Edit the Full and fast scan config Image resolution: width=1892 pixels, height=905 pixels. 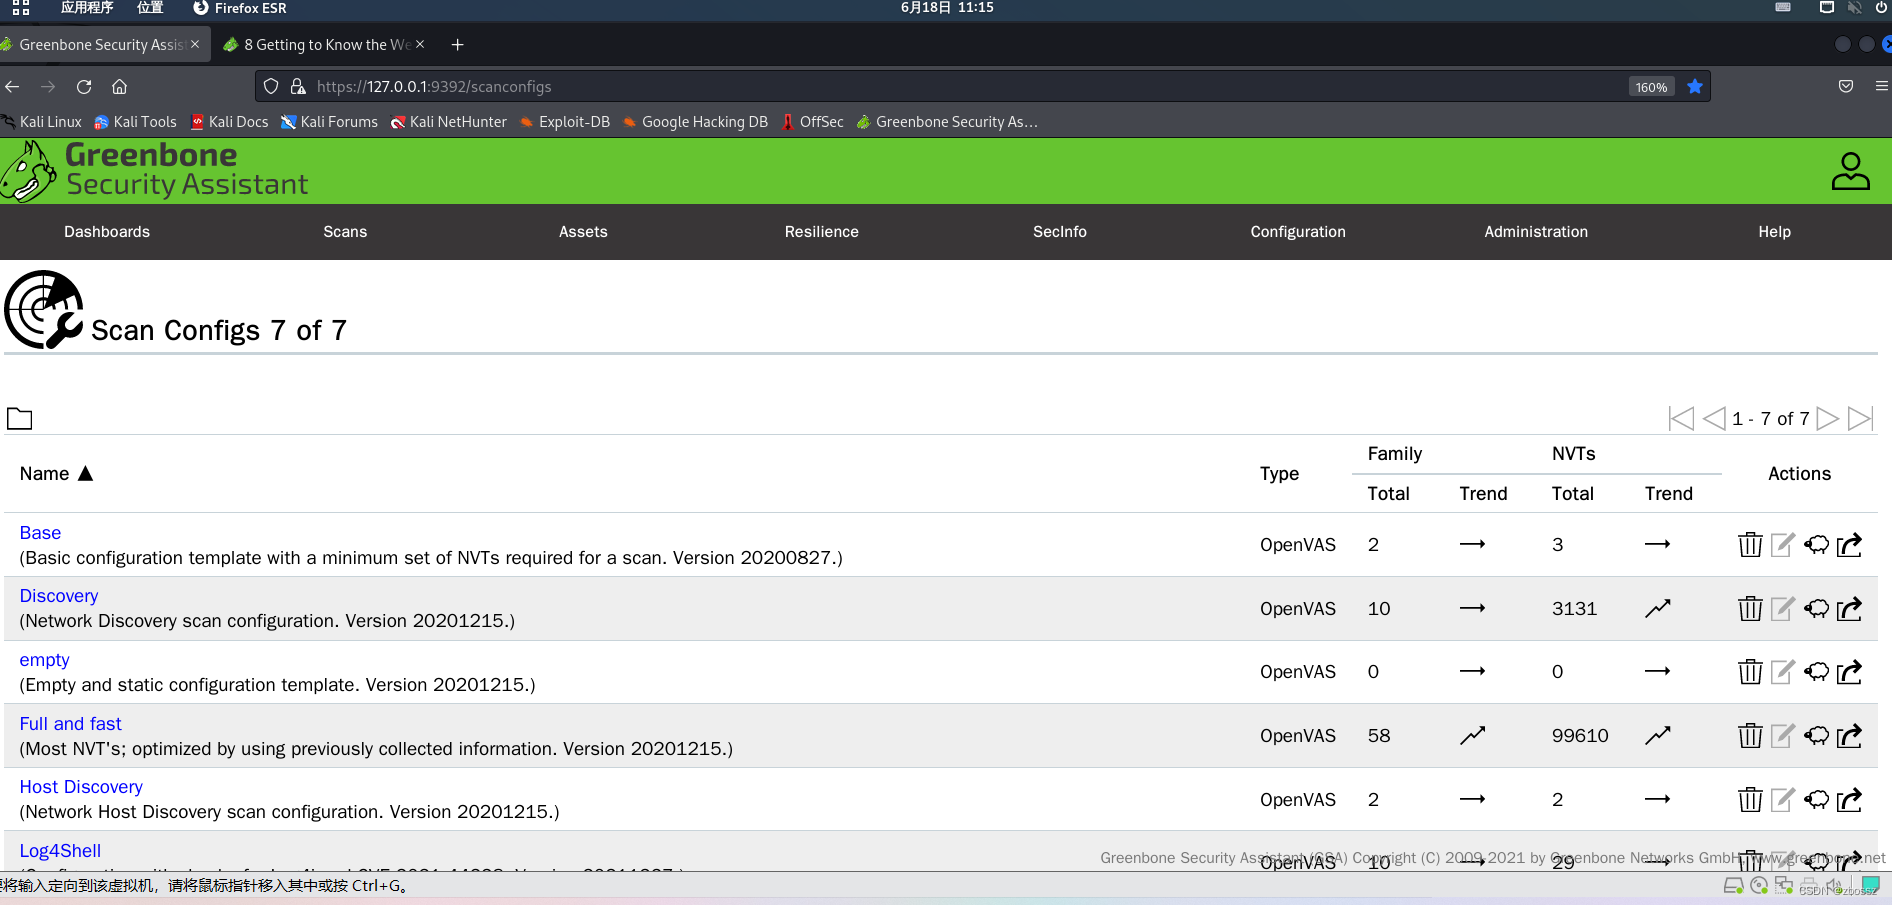coord(1783,735)
